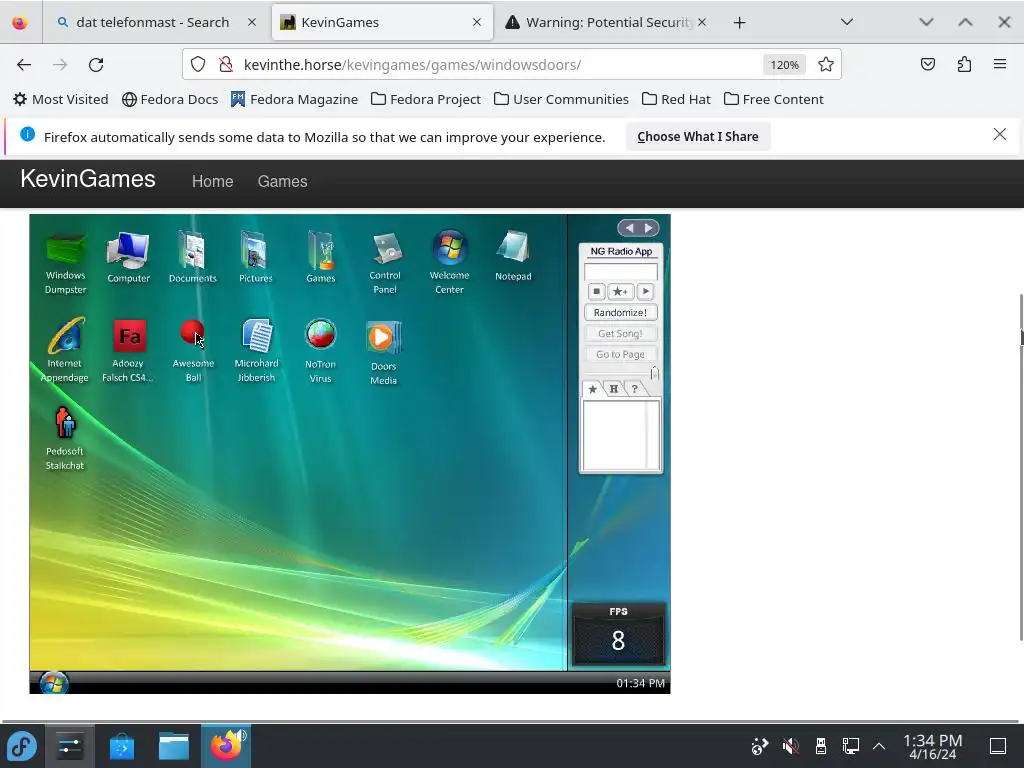The image size is (1024, 768).
Task: Go to Home in KevinGames navbar
Action: click(x=212, y=182)
